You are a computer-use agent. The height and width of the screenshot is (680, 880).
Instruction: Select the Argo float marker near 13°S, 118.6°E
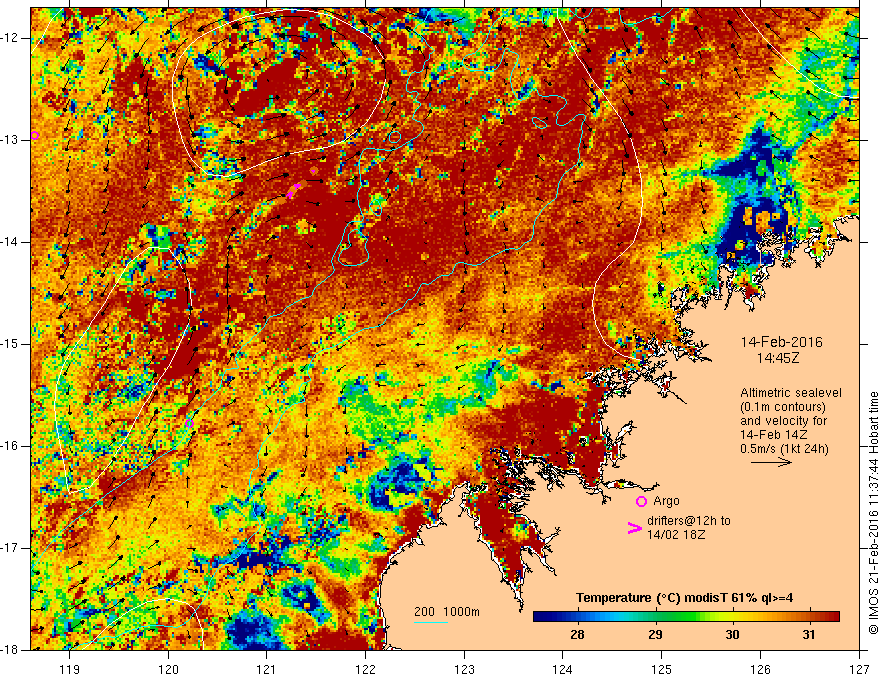pyautogui.click(x=35, y=135)
